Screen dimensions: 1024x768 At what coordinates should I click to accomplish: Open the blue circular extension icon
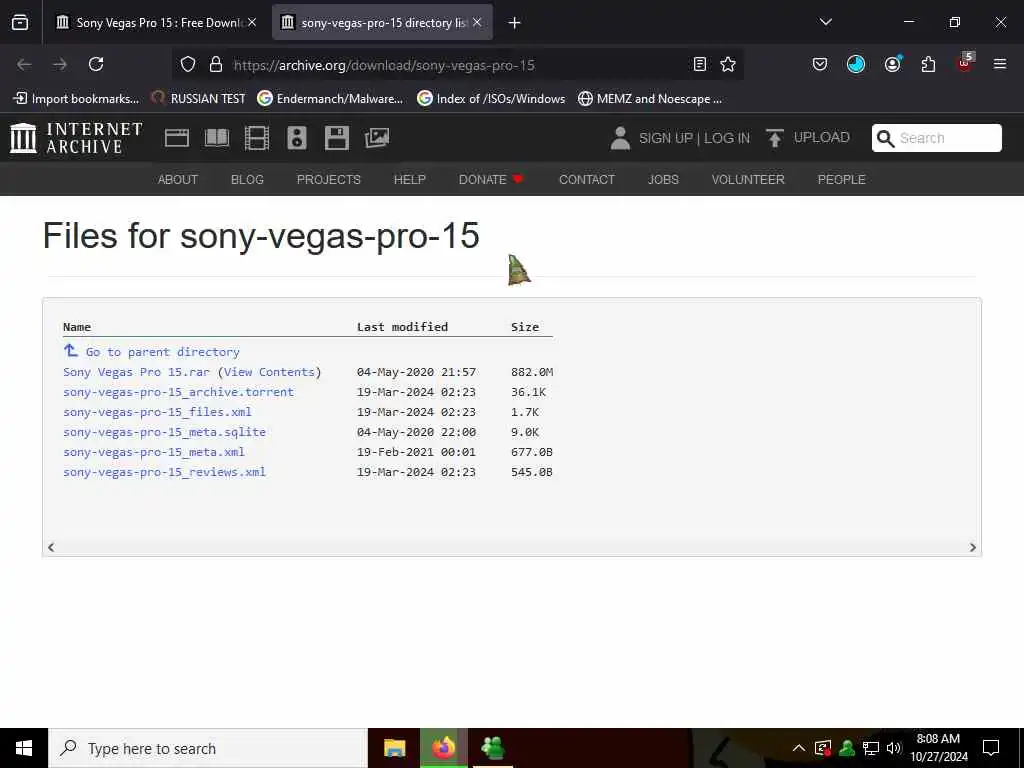point(856,64)
